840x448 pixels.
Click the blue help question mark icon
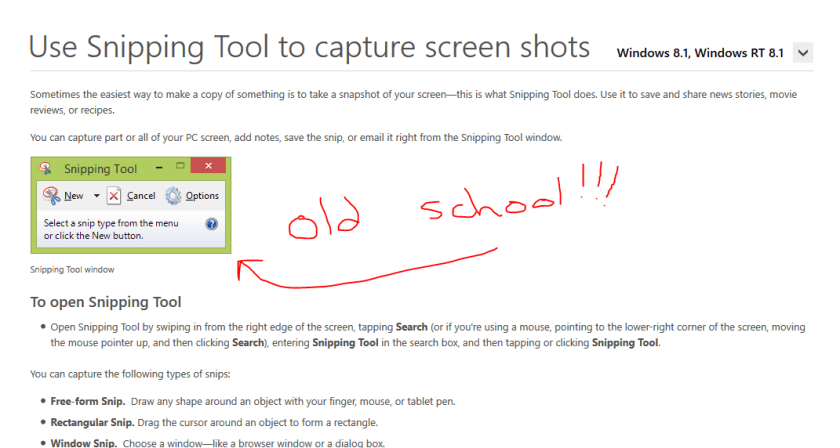(212, 224)
